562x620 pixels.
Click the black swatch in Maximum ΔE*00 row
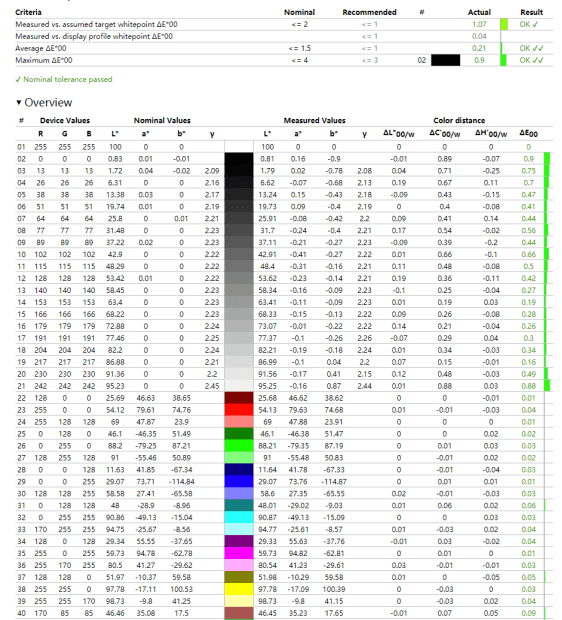pos(445,60)
